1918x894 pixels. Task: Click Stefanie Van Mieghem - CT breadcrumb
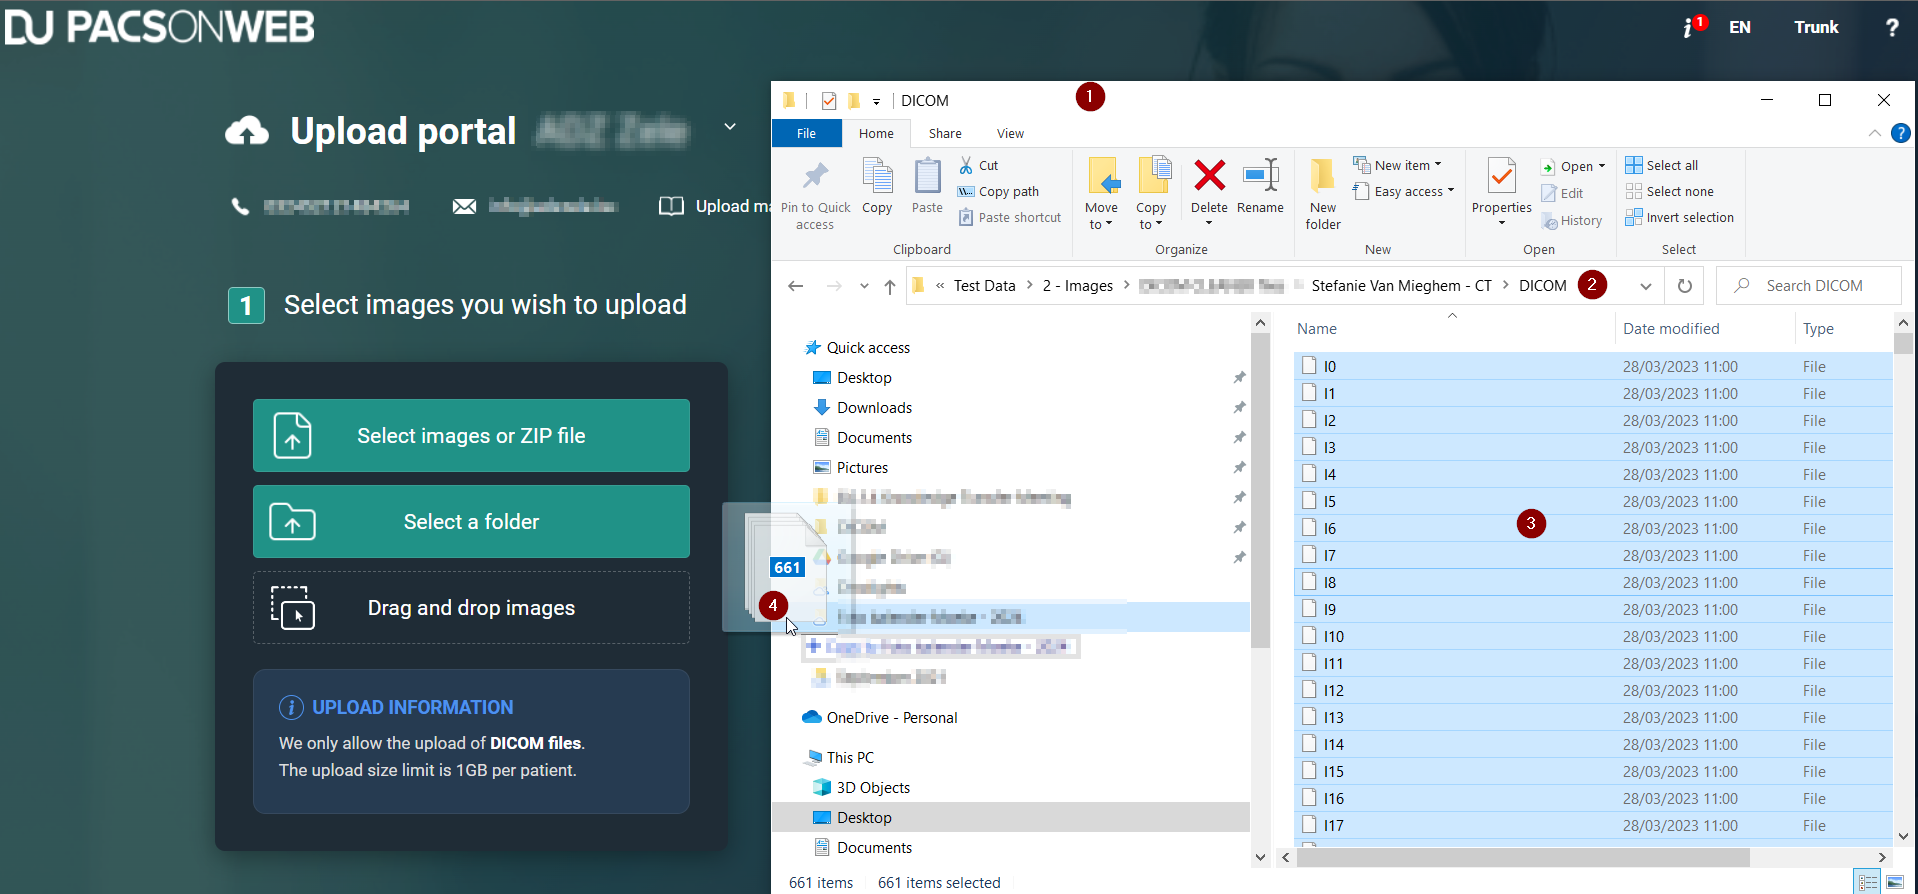[1401, 286]
